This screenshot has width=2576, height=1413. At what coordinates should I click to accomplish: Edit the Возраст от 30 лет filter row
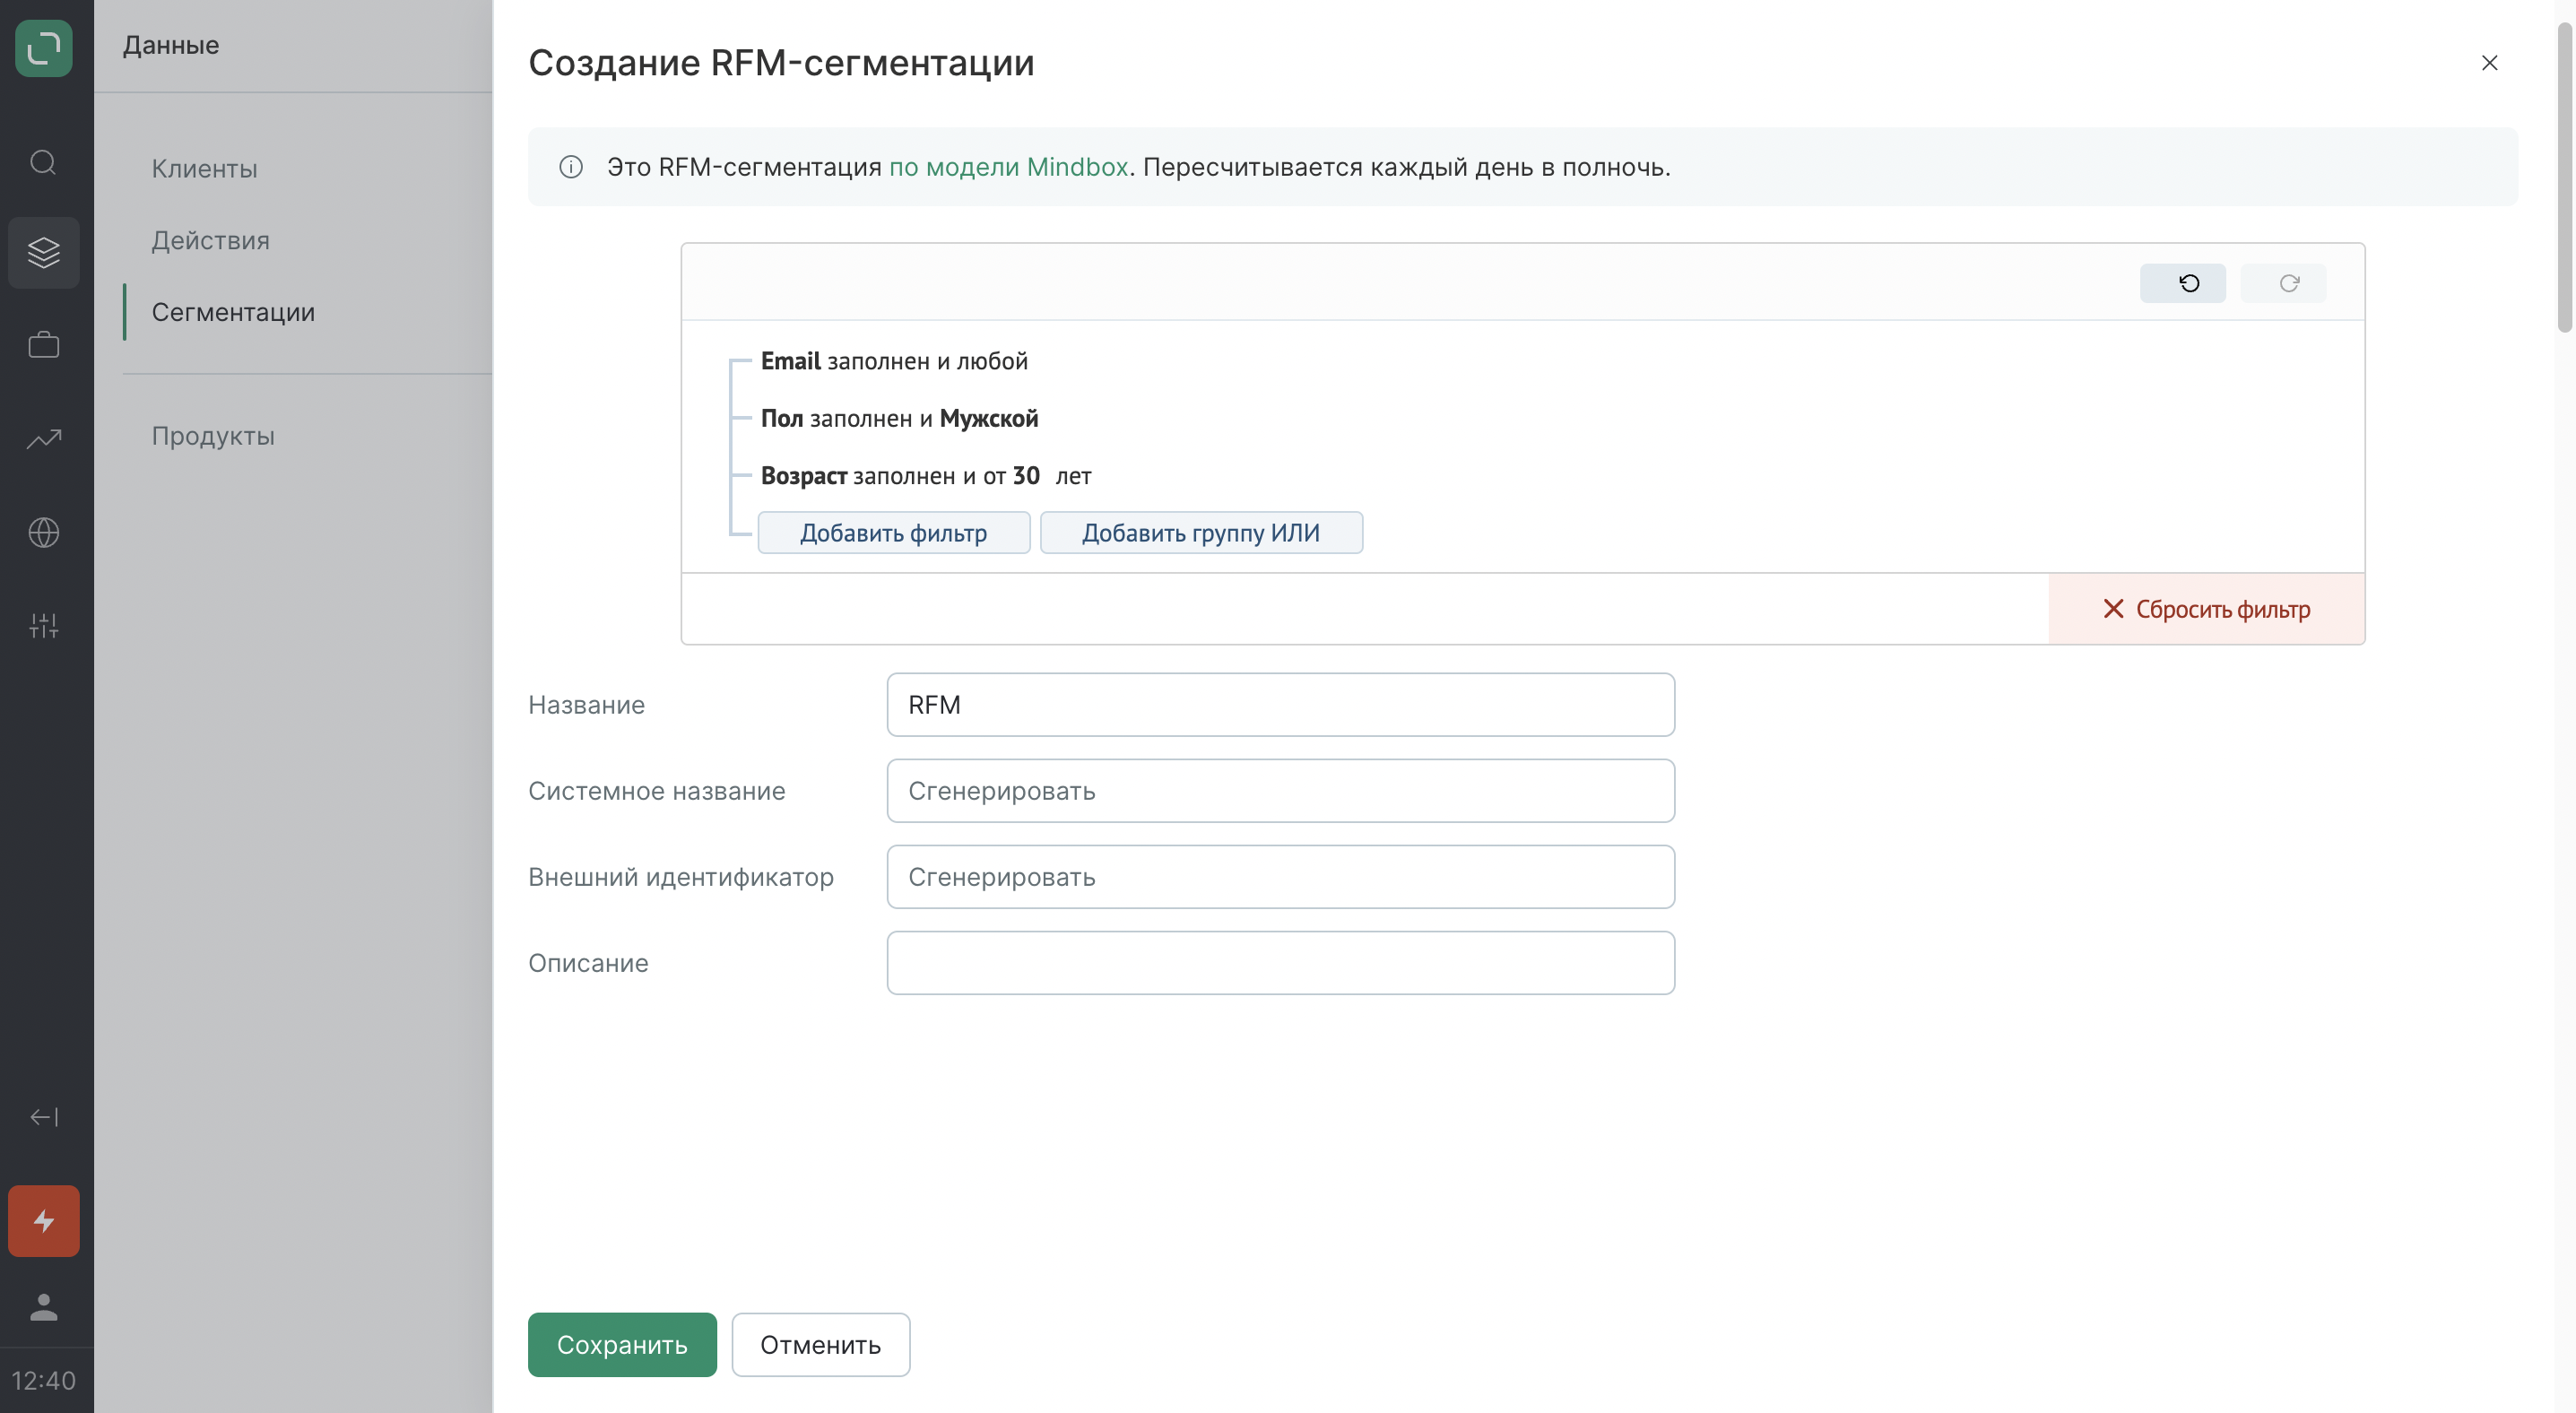(926, 476)
